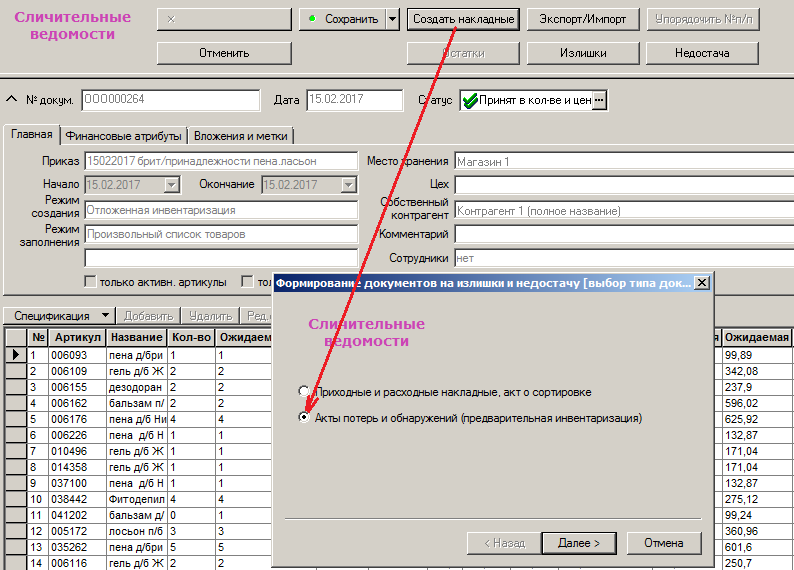Switch to Финансовые атрибуты tab
The height and width of the screenshot is (570, 794).
pos(124,136)
